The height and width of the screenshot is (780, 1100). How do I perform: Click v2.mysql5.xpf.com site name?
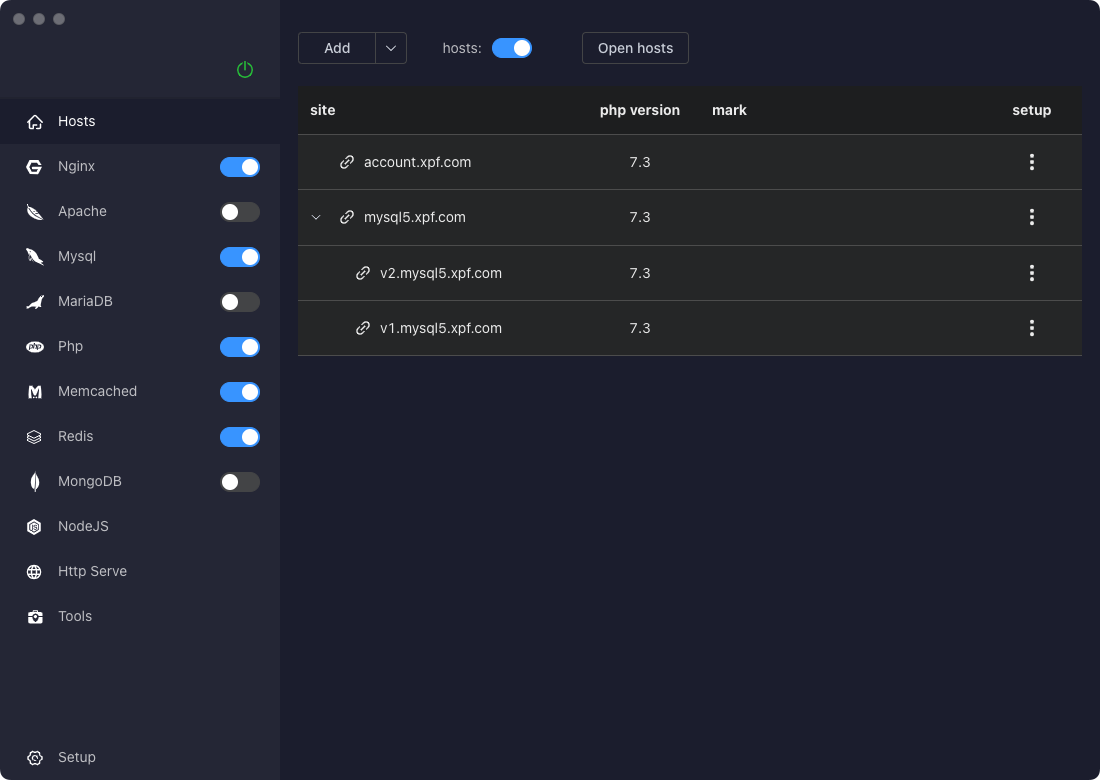[441, 273]
